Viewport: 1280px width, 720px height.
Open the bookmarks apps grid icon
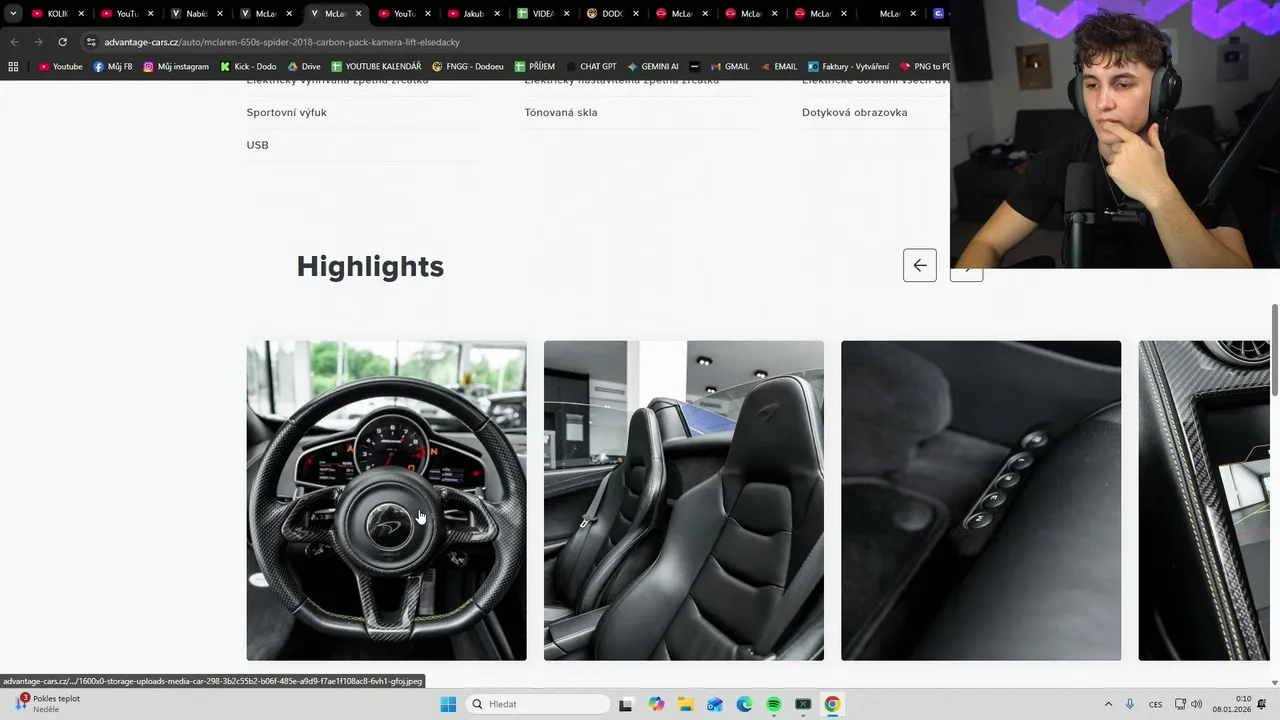click(x=13, y=67)
